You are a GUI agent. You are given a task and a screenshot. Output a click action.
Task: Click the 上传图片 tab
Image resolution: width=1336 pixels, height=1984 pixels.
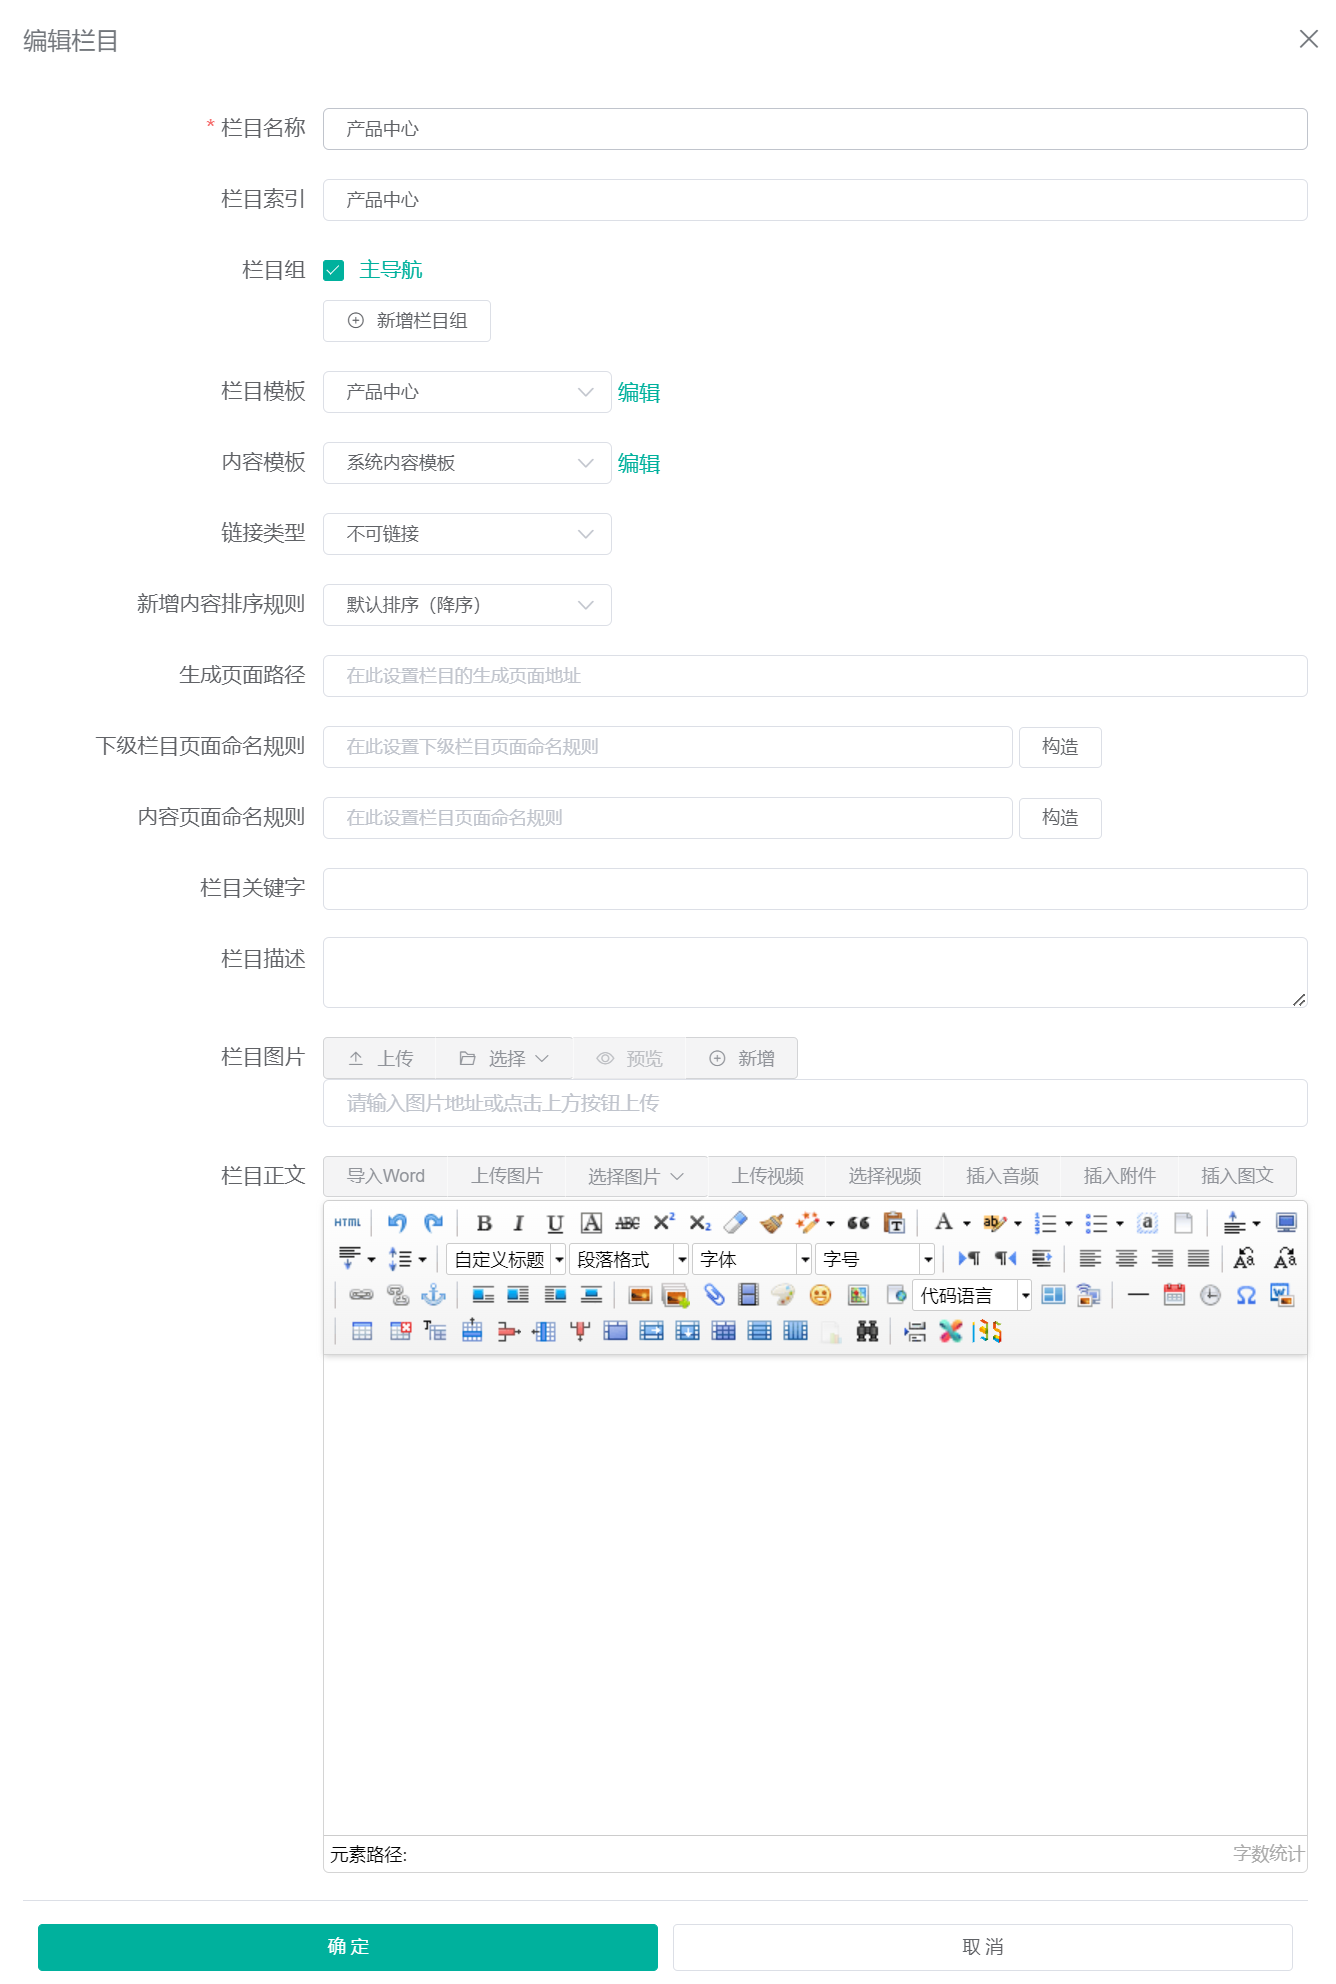[x=506, y=1176]
